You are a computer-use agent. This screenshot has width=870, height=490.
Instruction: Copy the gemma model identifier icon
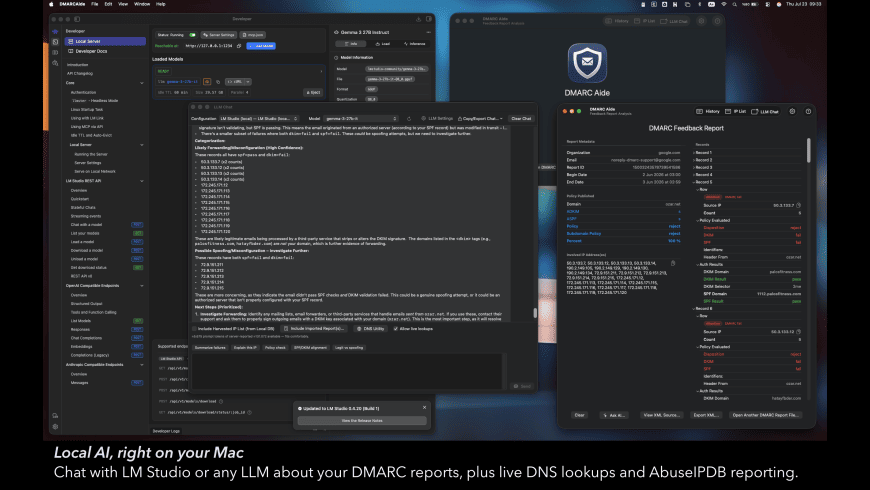(x=218, y=82)
